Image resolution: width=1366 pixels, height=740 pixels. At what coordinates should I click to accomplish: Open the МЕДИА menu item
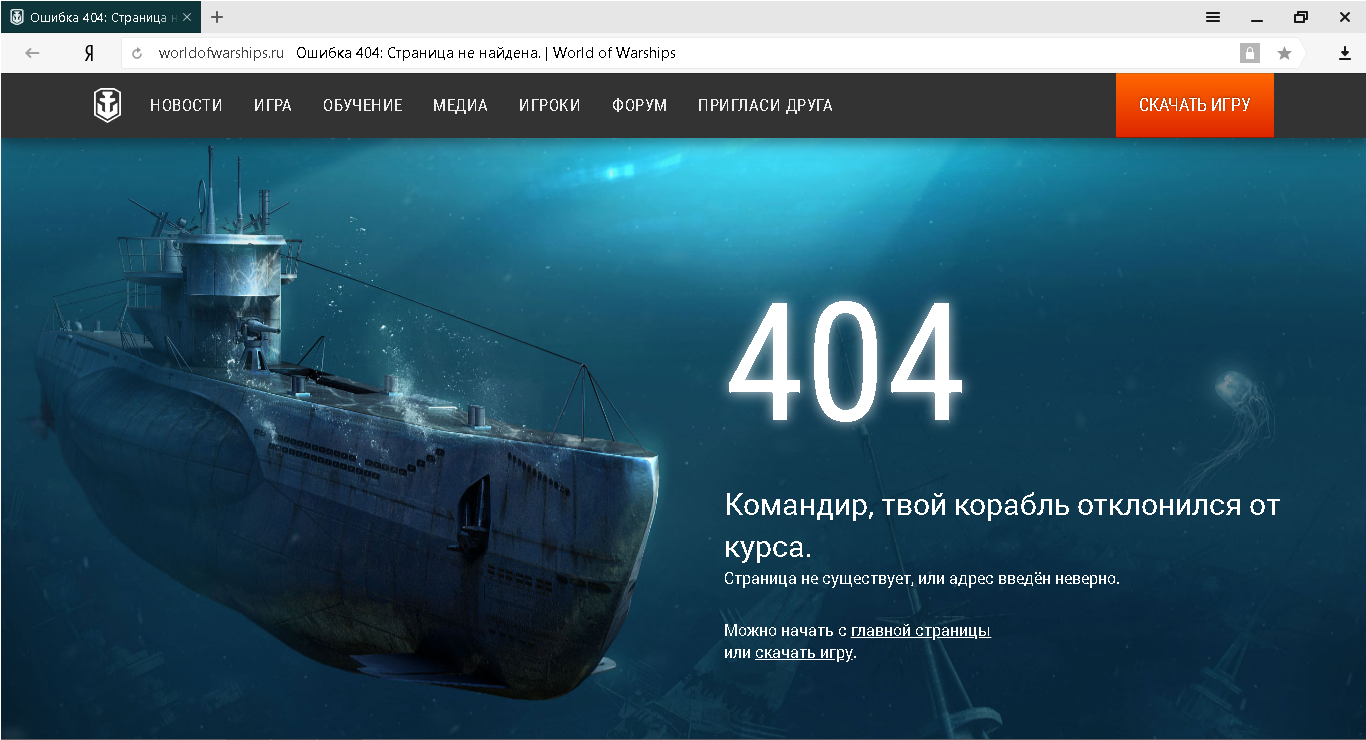click(x=460, y=105)
